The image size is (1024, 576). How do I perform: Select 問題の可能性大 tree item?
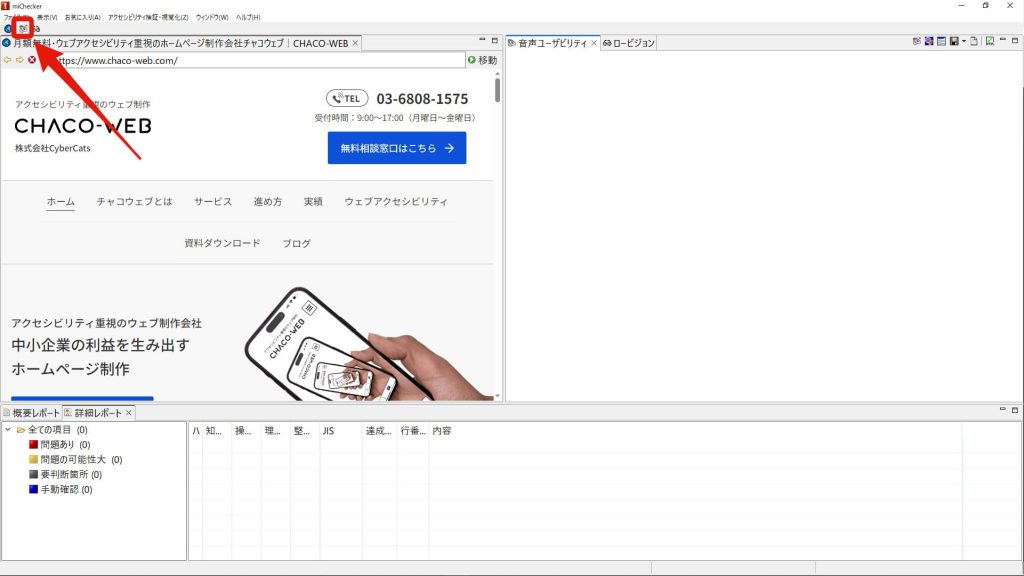(72, 460)
